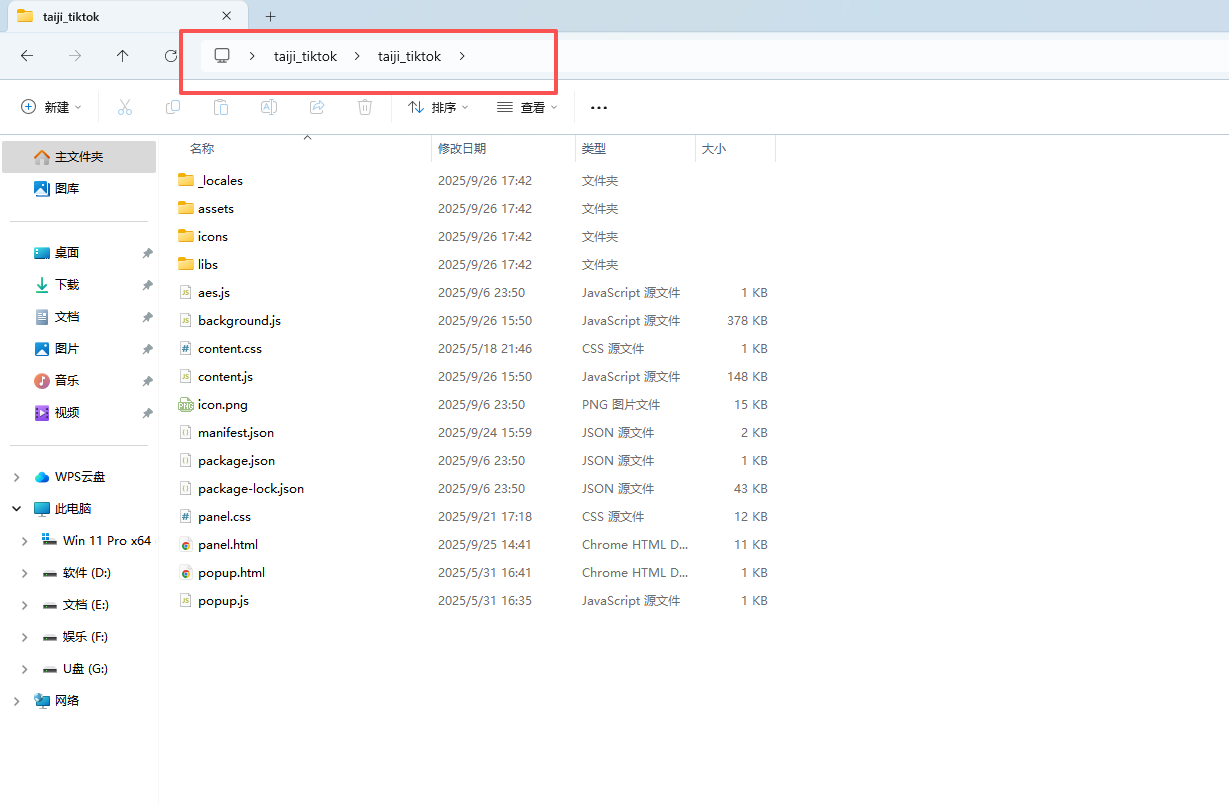Add a new tab with plus button

[270, 16]
